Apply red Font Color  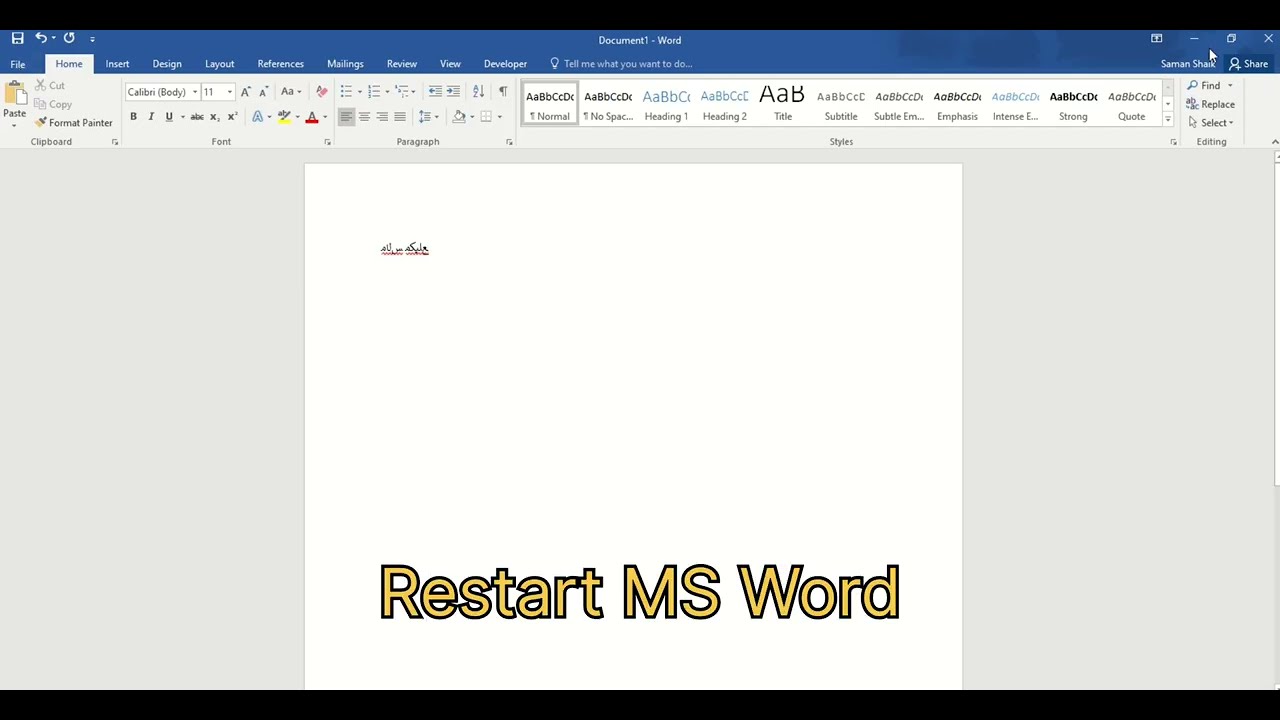click(x=312, y=117)
